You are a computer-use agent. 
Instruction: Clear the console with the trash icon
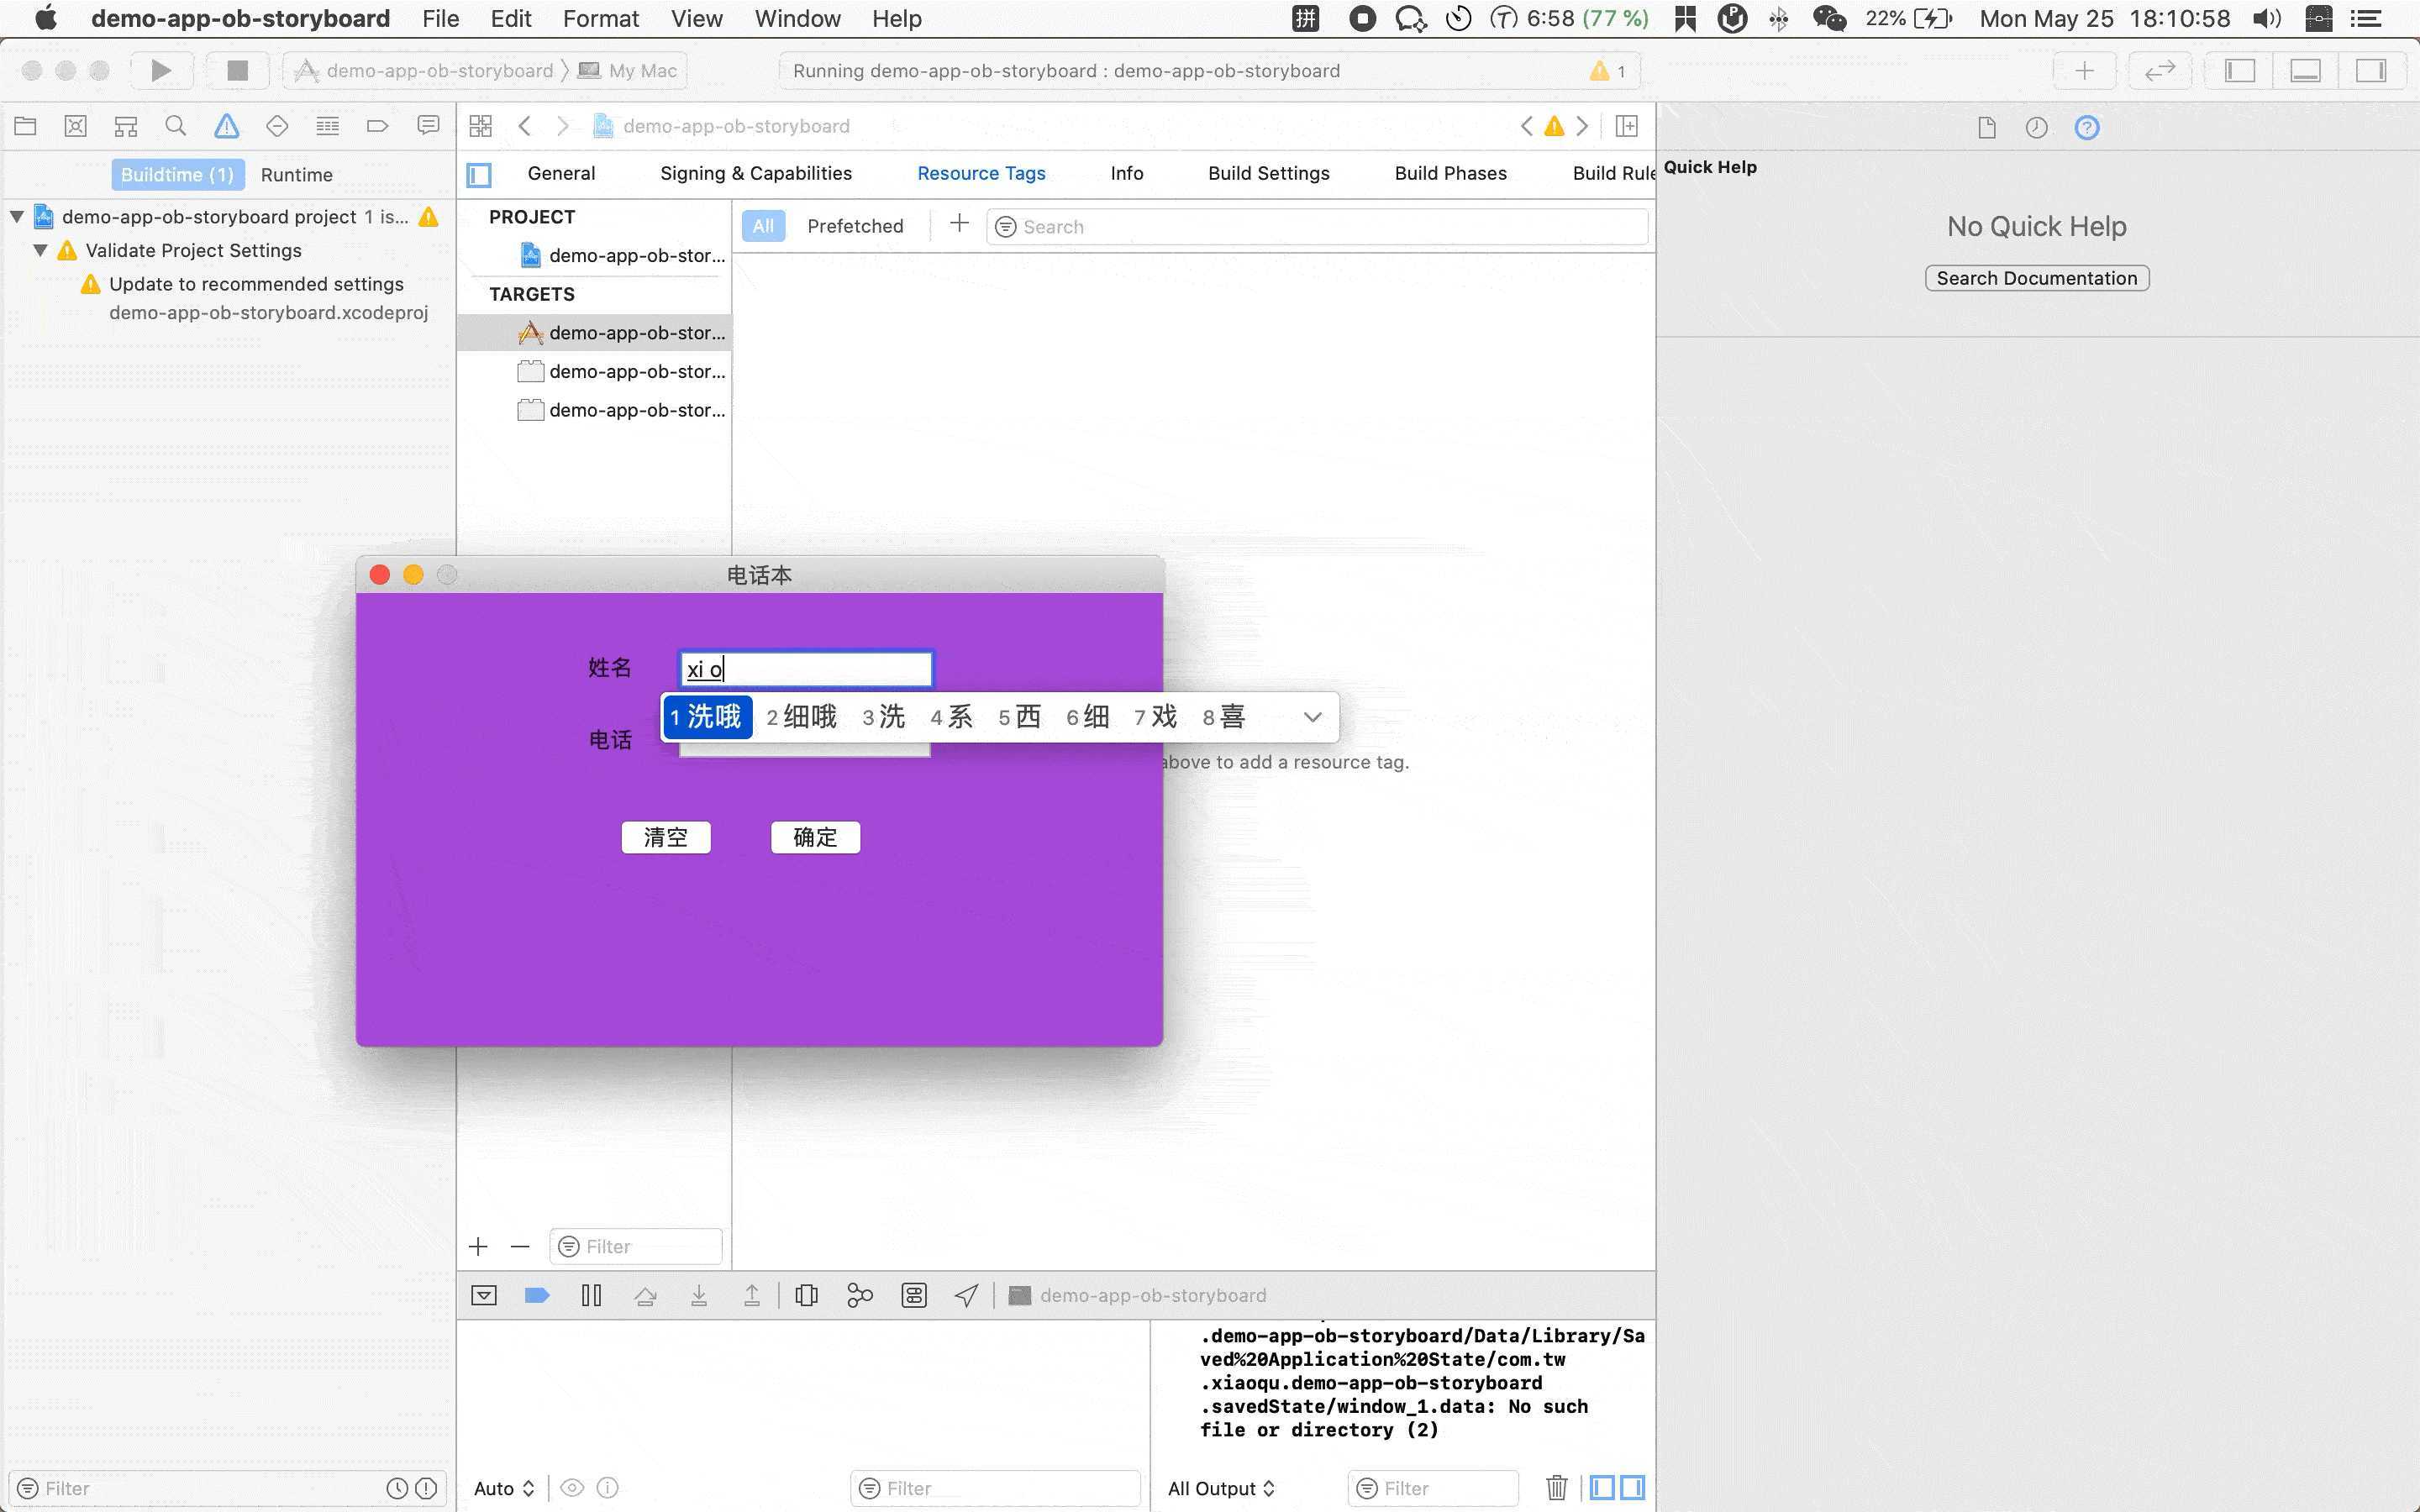coord(1556,1488)
